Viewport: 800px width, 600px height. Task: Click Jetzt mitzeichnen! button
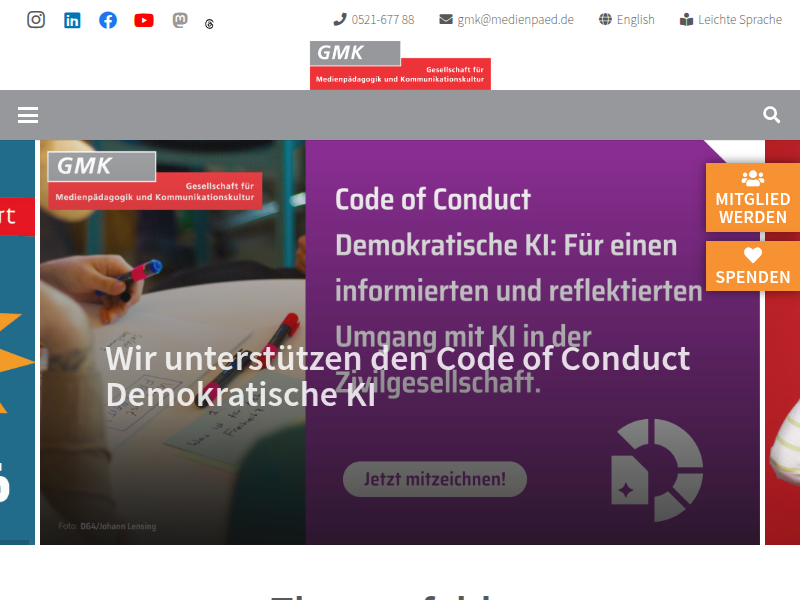click(435, 479)
